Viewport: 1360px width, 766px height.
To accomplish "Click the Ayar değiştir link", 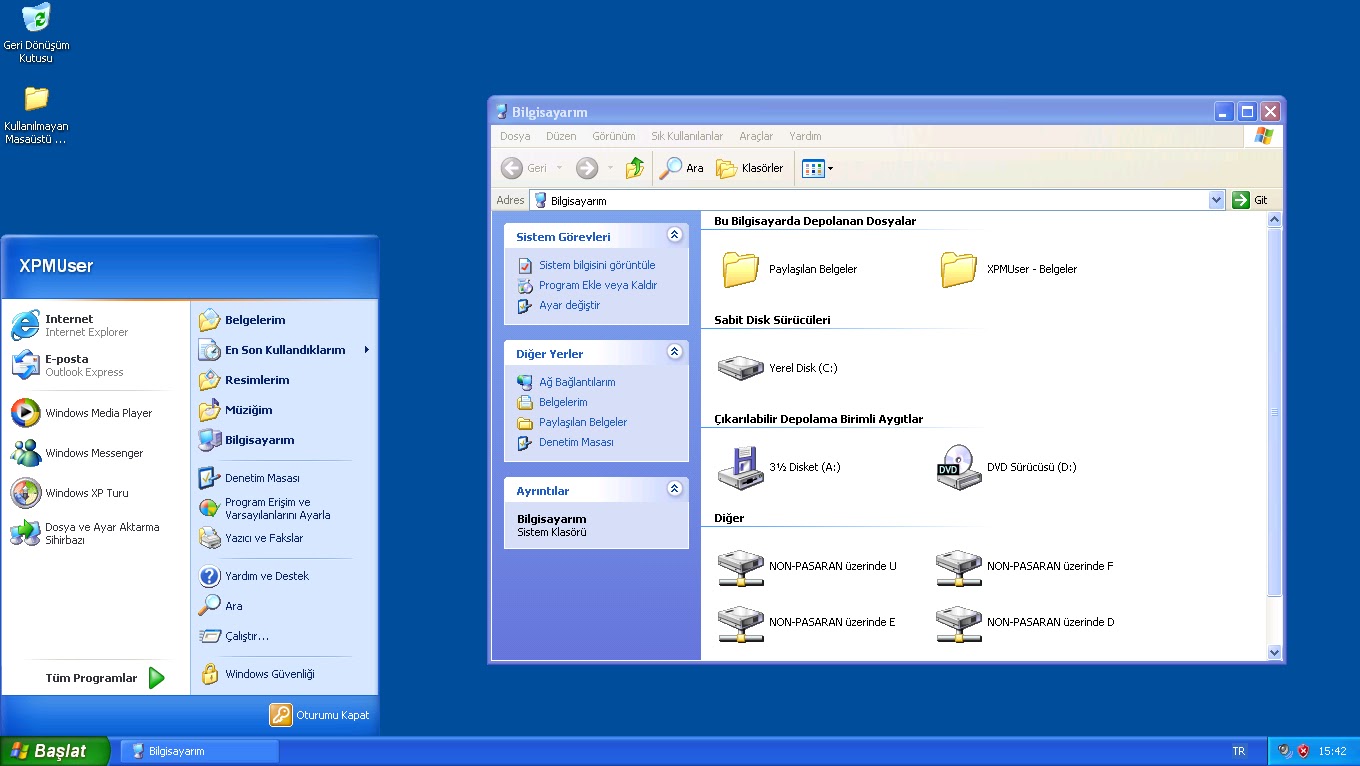I will [569, 305].
